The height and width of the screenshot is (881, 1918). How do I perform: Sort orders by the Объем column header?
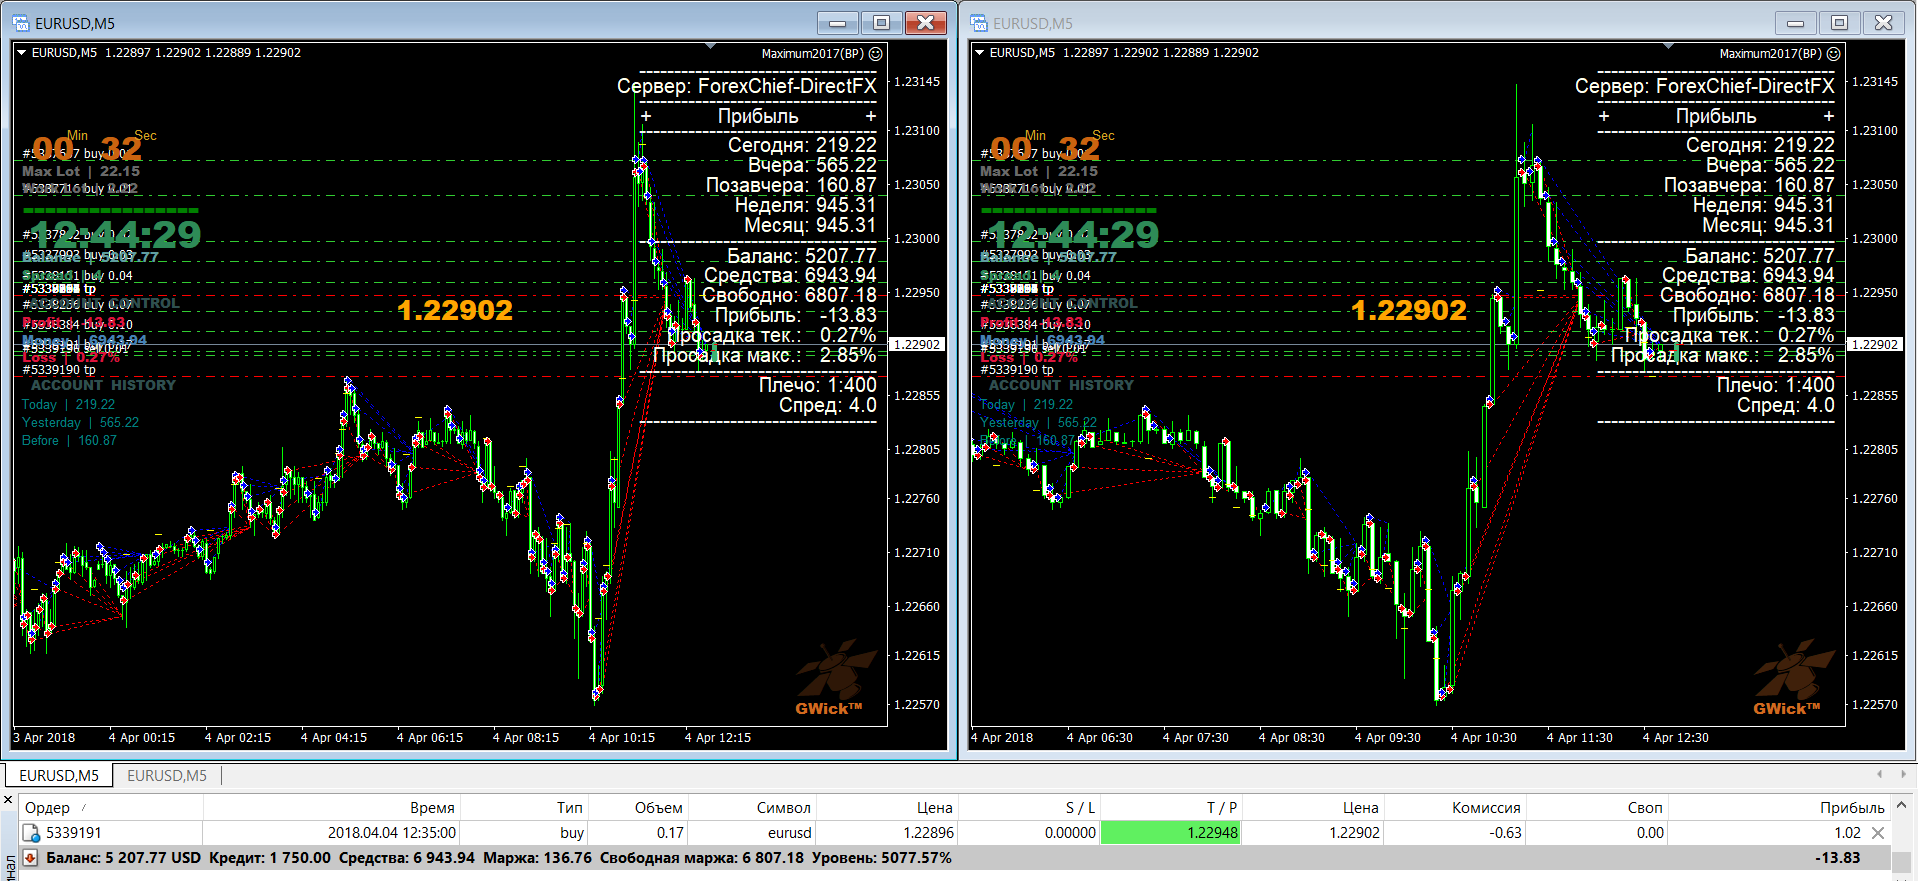pyautogui.click(x=638, y=807)
